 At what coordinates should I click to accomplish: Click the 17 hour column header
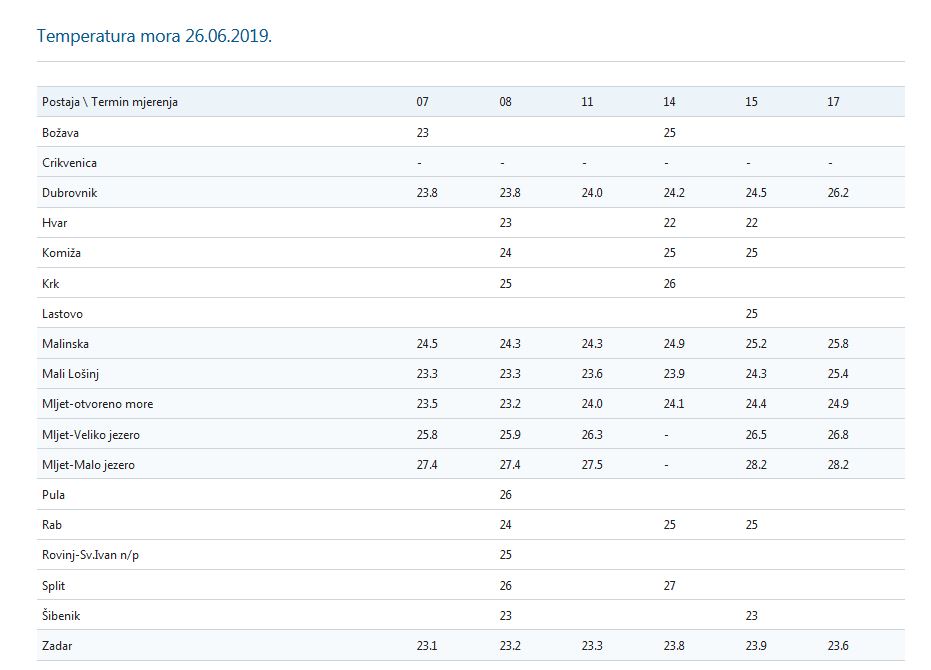tap(833, 102)
